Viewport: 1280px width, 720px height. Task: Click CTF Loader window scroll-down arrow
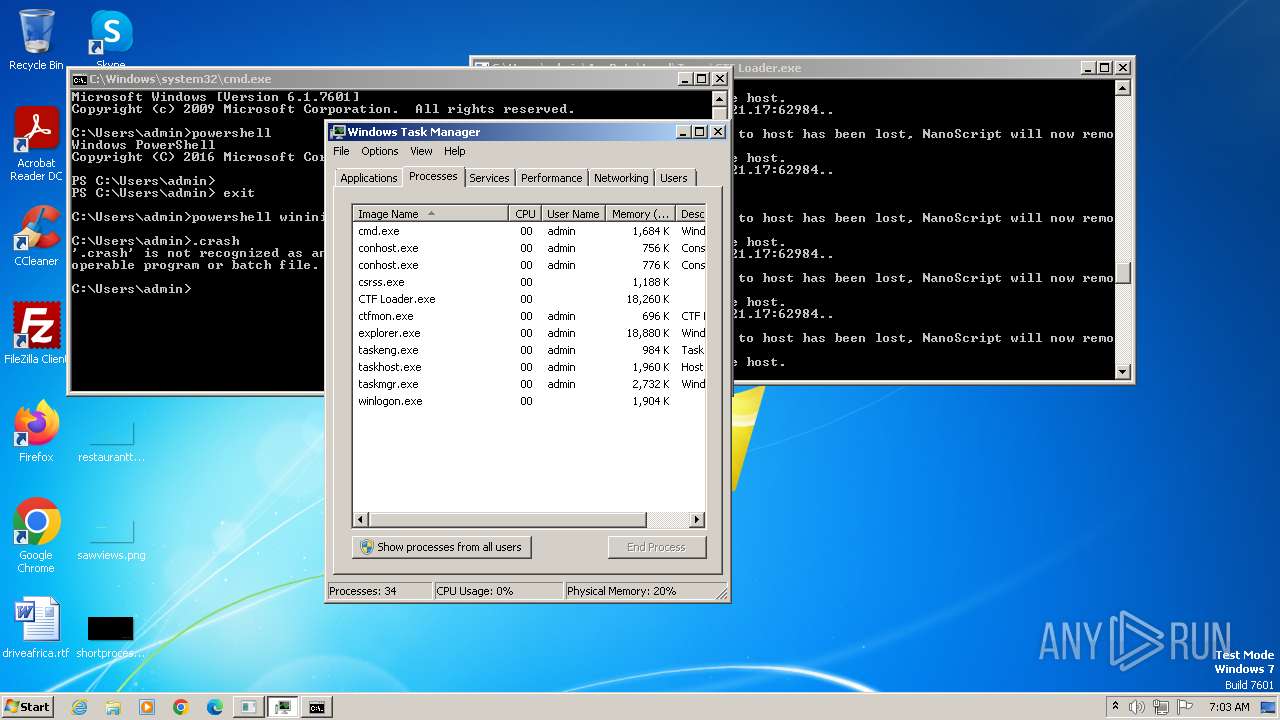[x=1123, y=372]
